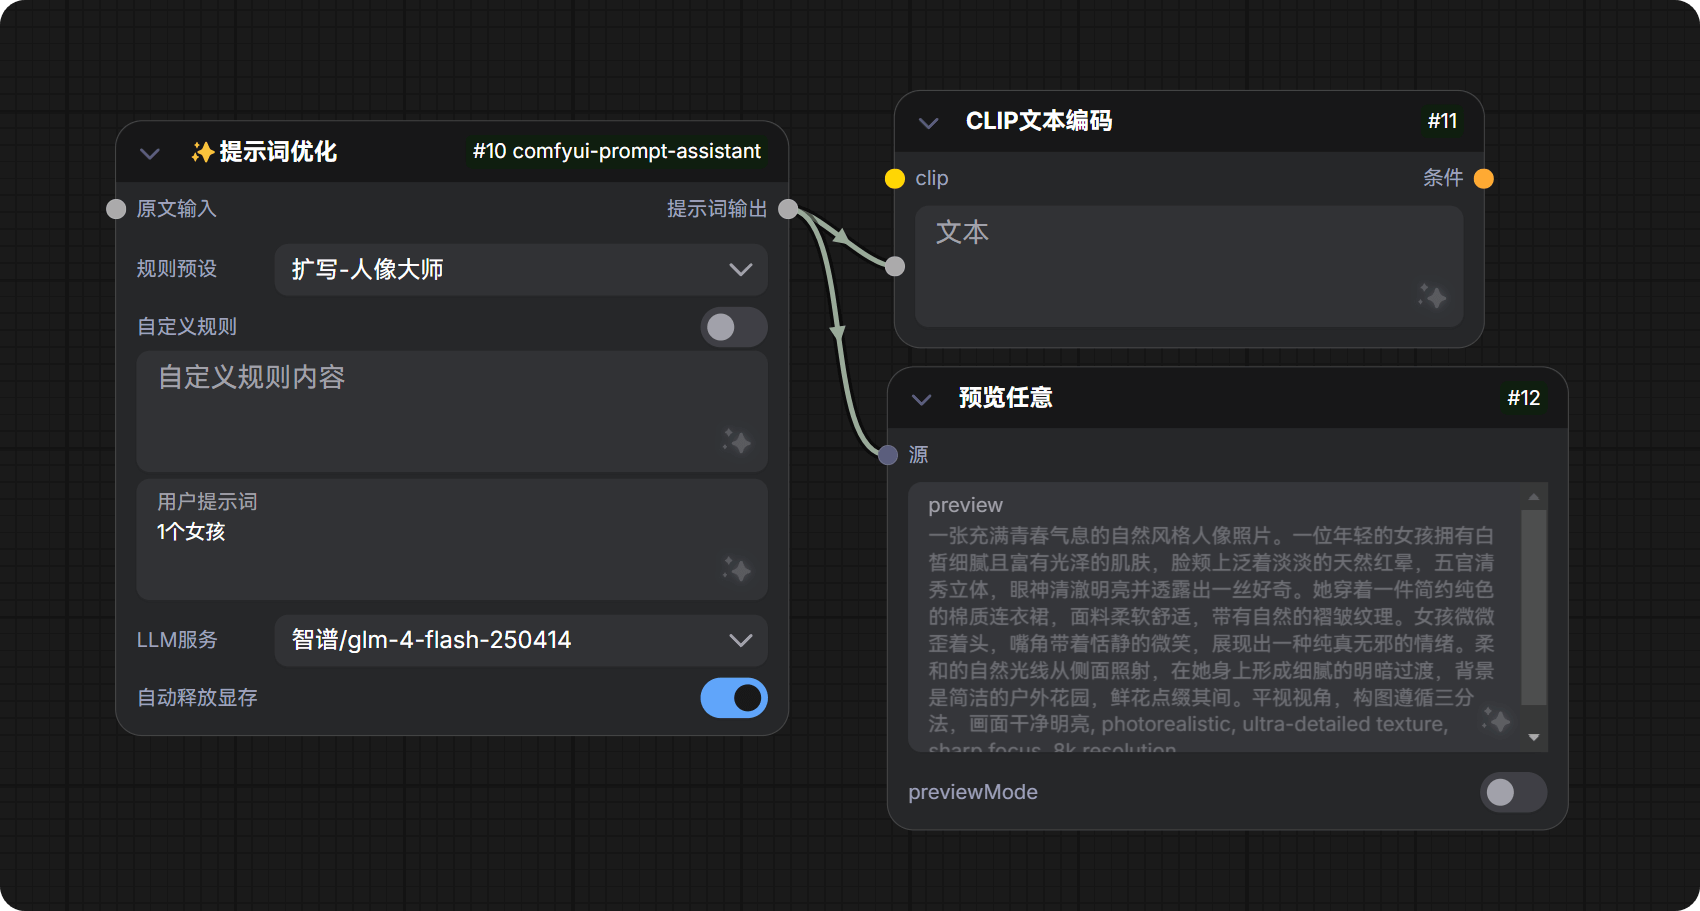
Task: Click the #12 node ID badge
Action: click(1523, 398)
